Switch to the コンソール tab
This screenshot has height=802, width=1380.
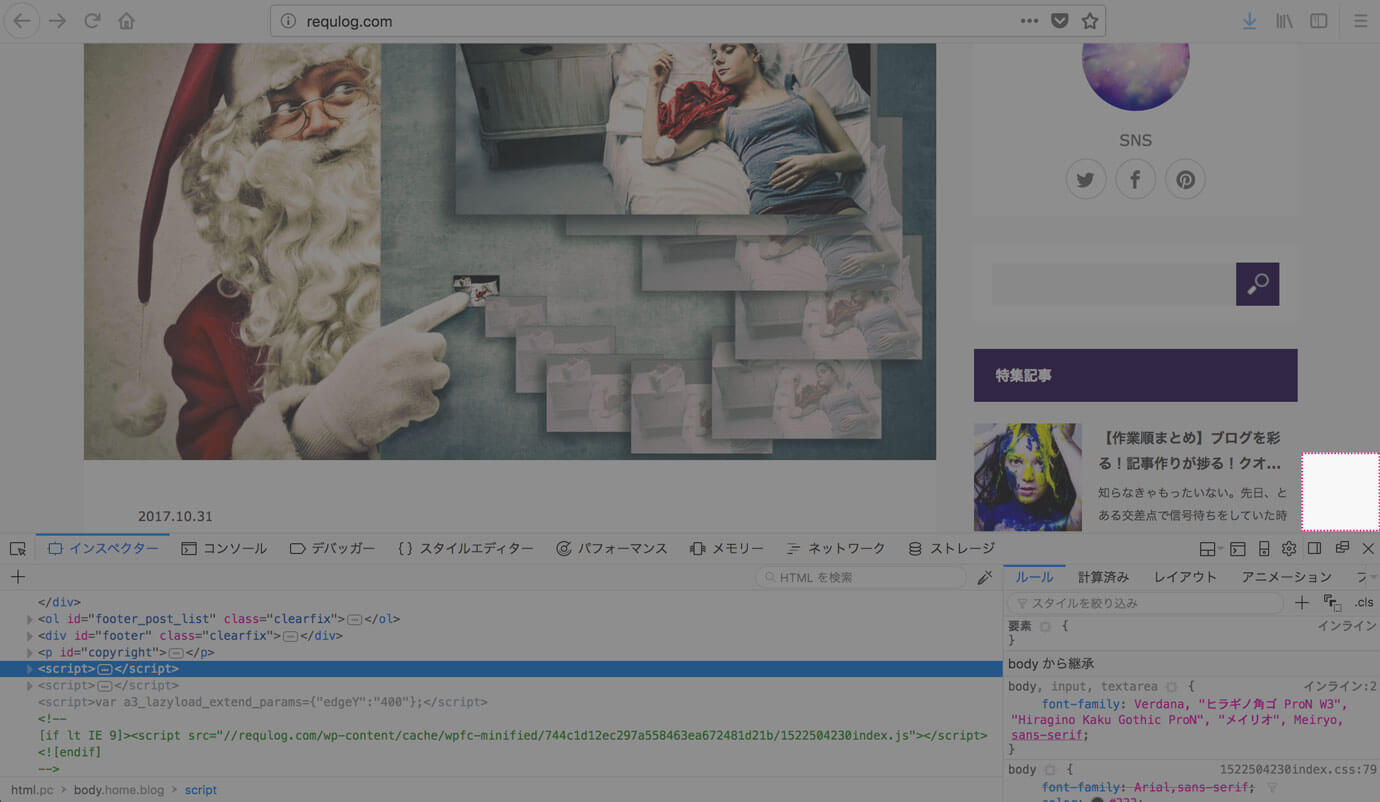(224, 548)
